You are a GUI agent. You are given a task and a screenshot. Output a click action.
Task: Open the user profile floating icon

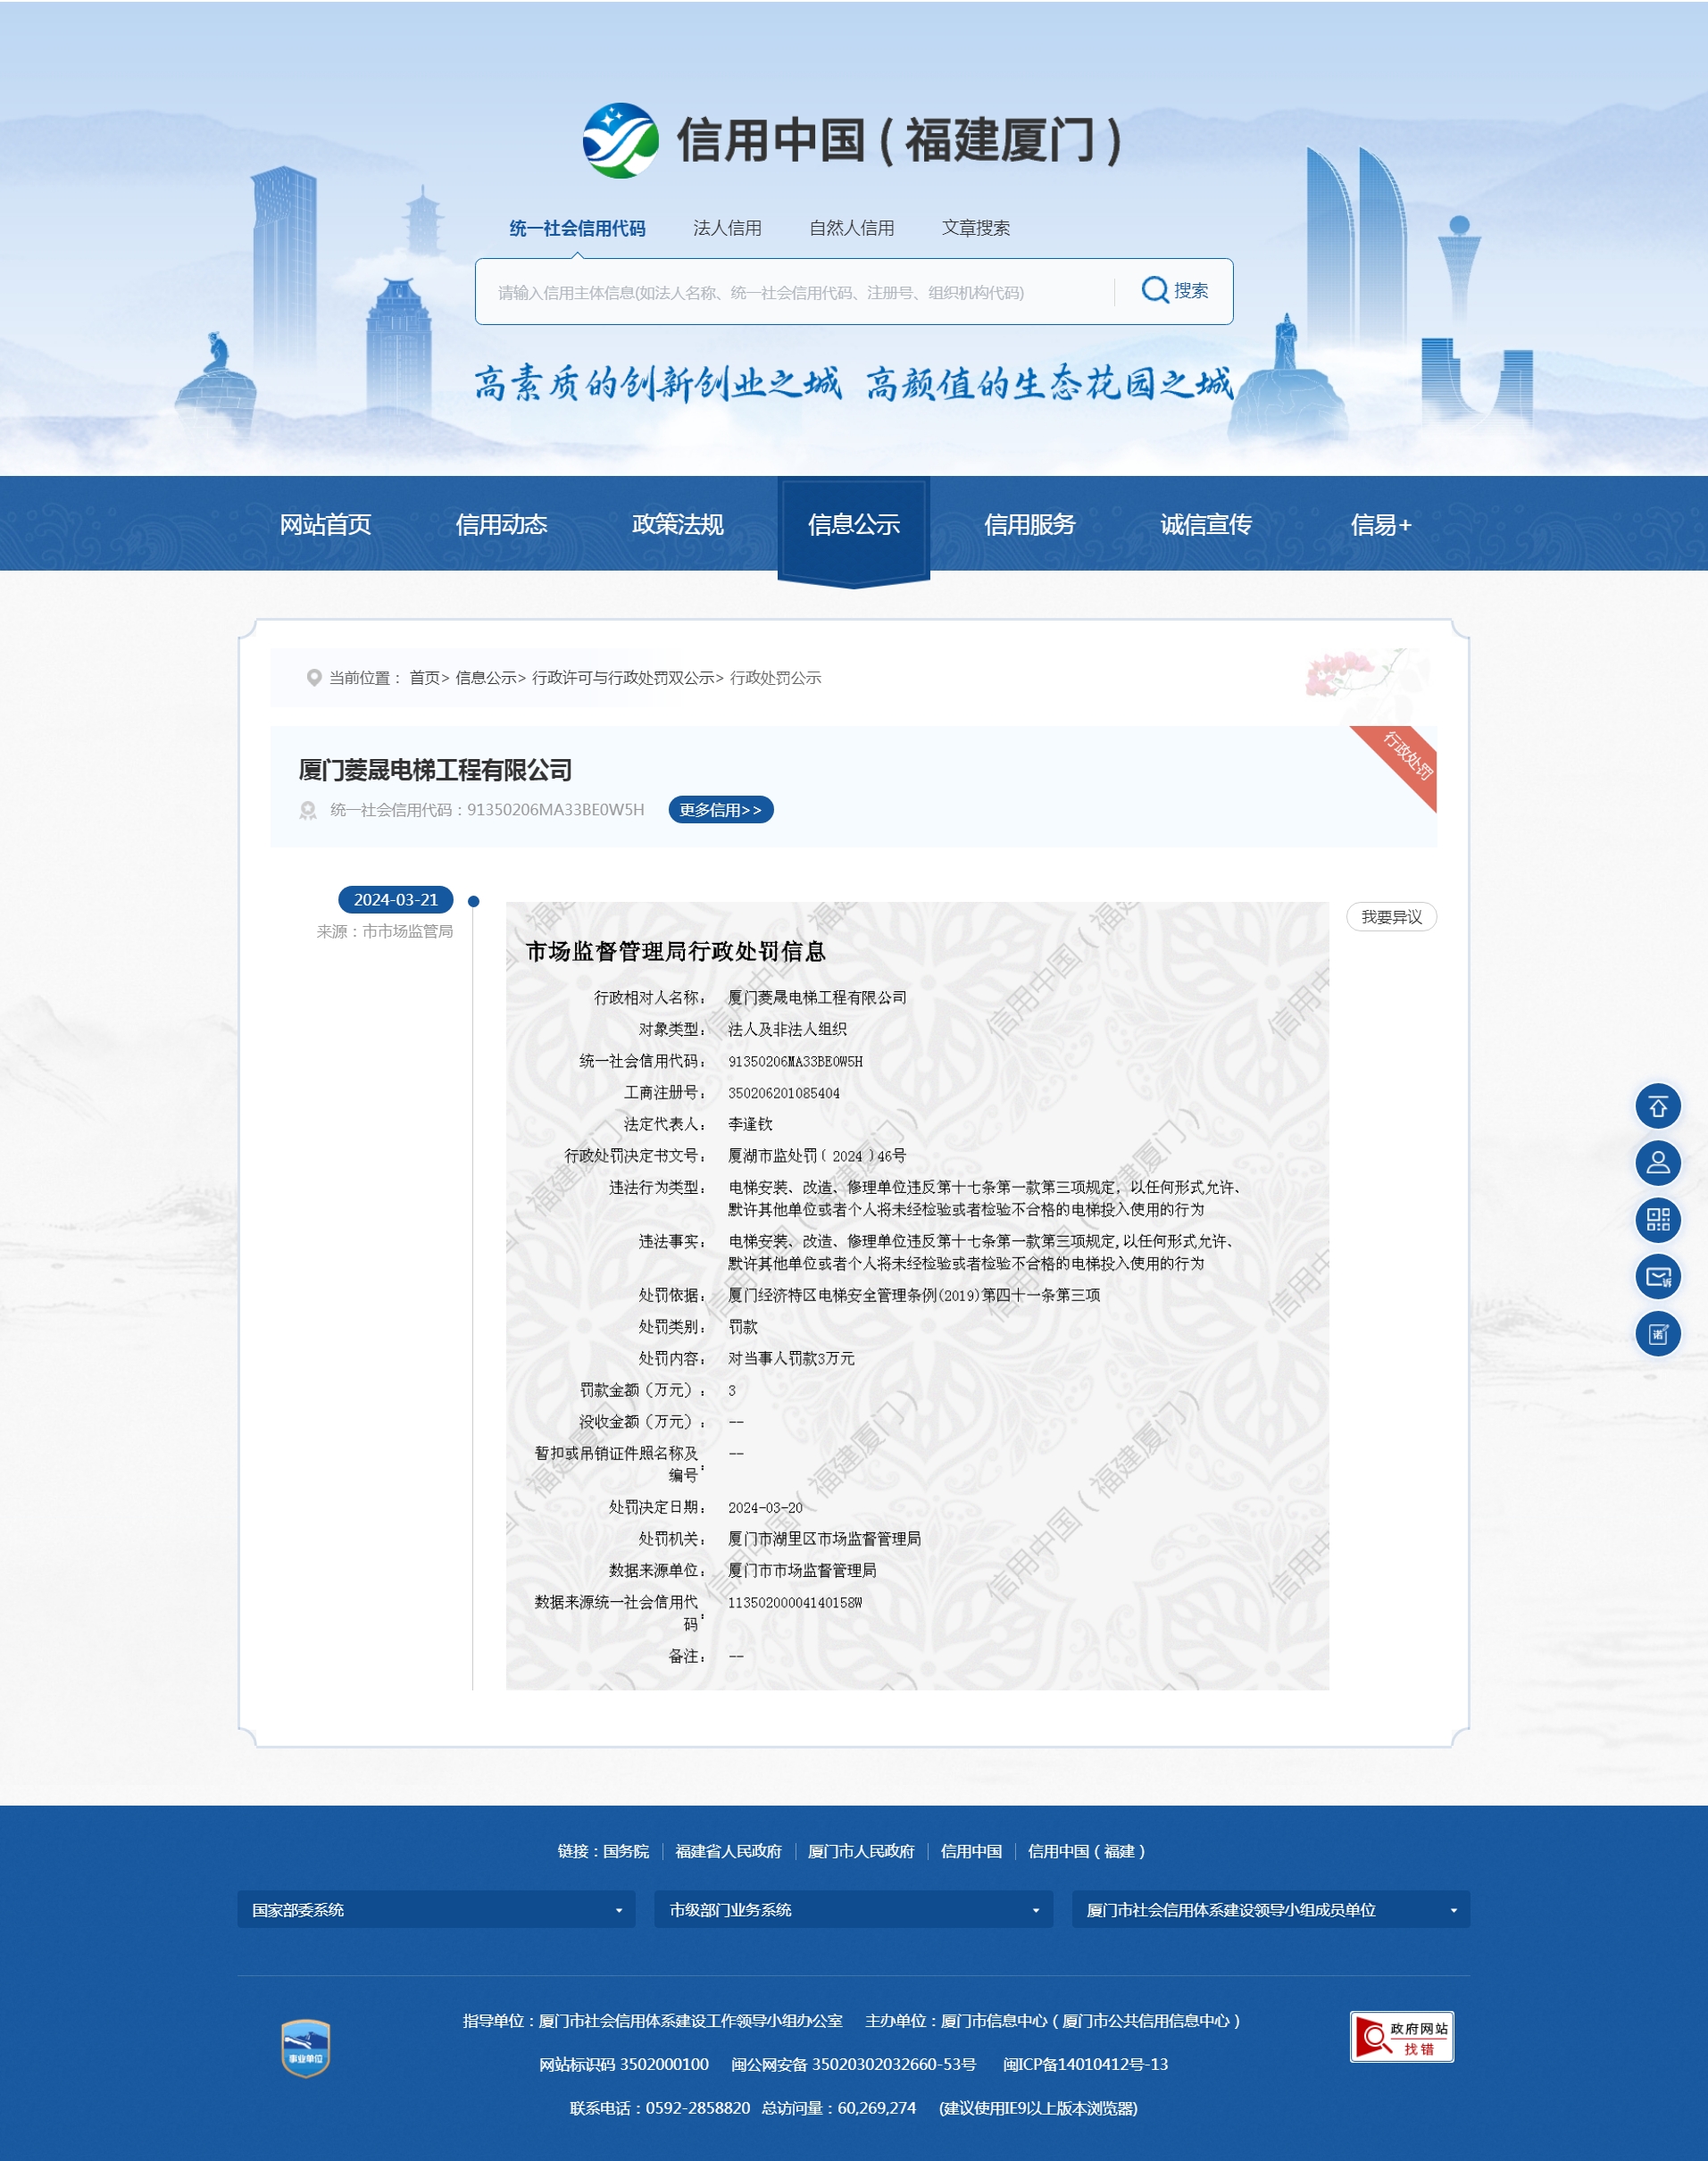point(1657,1163)
